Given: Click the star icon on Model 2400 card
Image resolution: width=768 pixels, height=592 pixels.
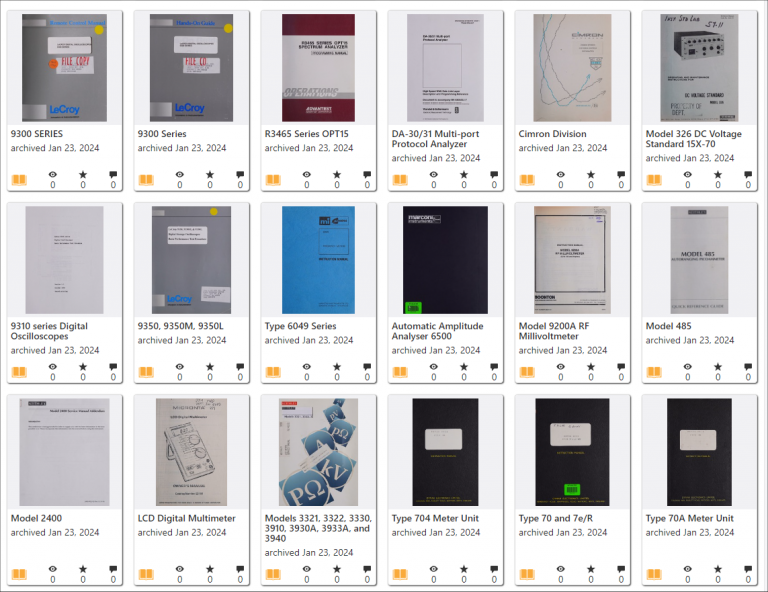Looking at the screenshot, I should click(83, 569).
